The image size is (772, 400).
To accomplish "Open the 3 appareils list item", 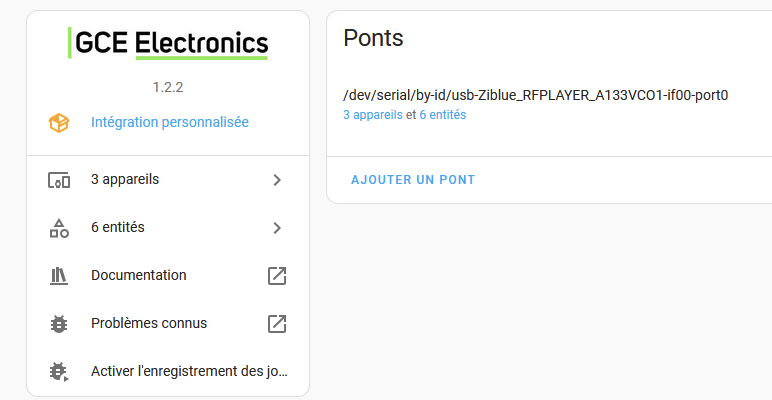I will [x=168, y=180].
